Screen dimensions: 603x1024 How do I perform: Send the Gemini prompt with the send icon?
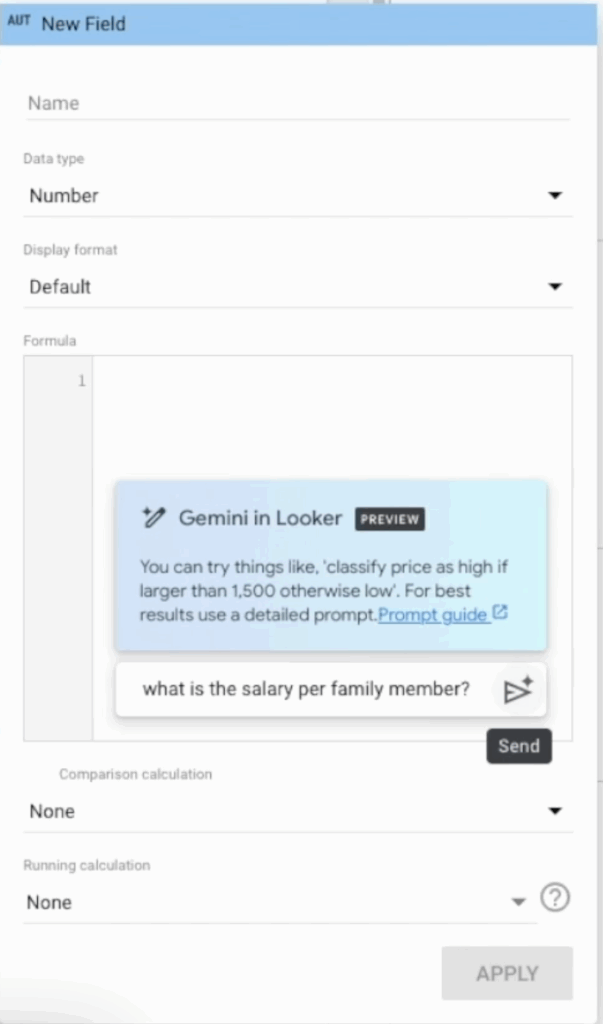(518, 690)
